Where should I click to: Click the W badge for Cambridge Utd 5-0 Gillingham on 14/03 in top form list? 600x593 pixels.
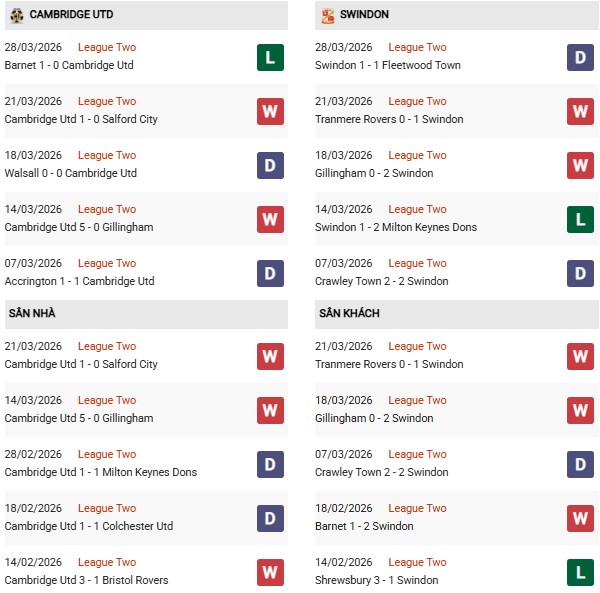point(270,219)
